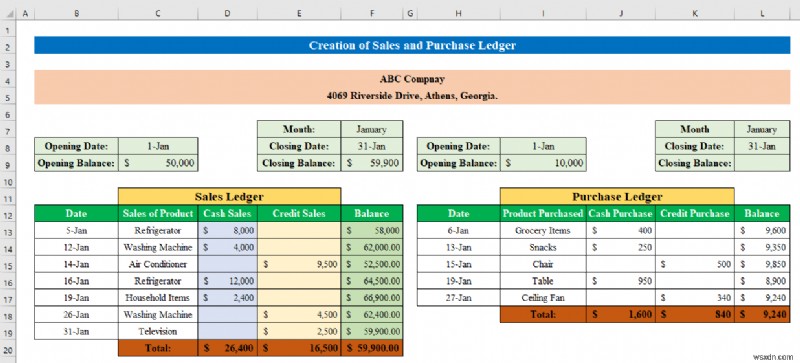This screenshot has height=363, width=800.
Task: Select the 'Air Conditioner' product cell
Action: (x=158, y=264)
